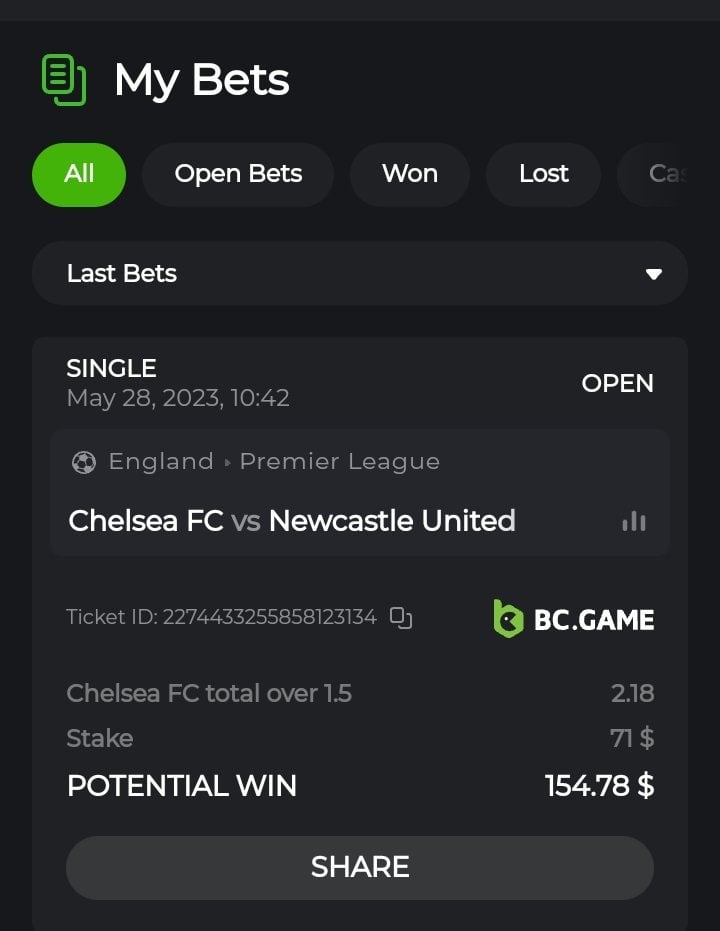
Task: Open the Last Bets dropdown
Action: 360,273
